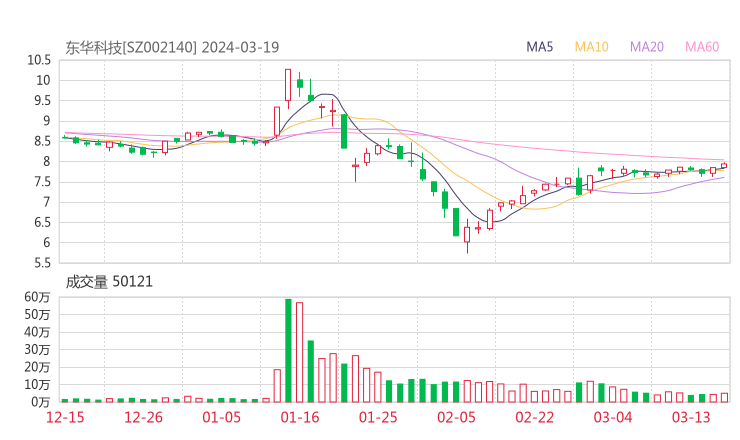Click the 12-15 date axis label
Image resolution: width=740 pixels, height=440 pixels.
pyautogui.click(x=65, y=417)
